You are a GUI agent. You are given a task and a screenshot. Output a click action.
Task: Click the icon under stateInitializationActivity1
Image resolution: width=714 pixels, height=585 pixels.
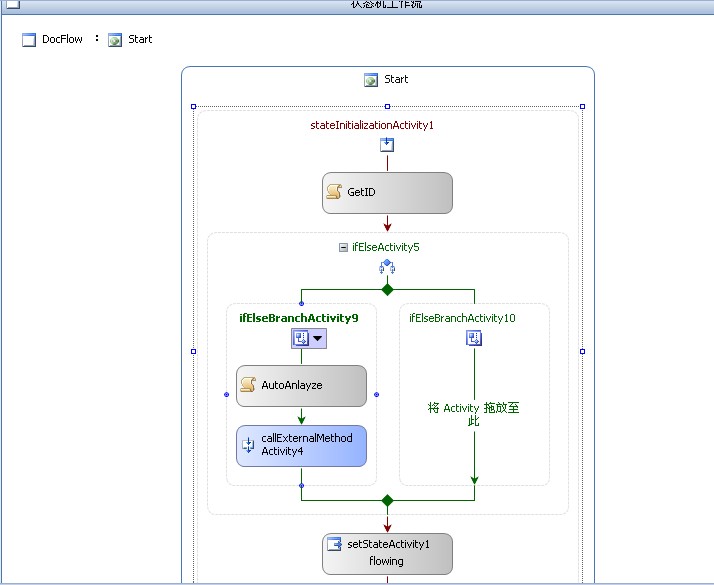[387, 145]
